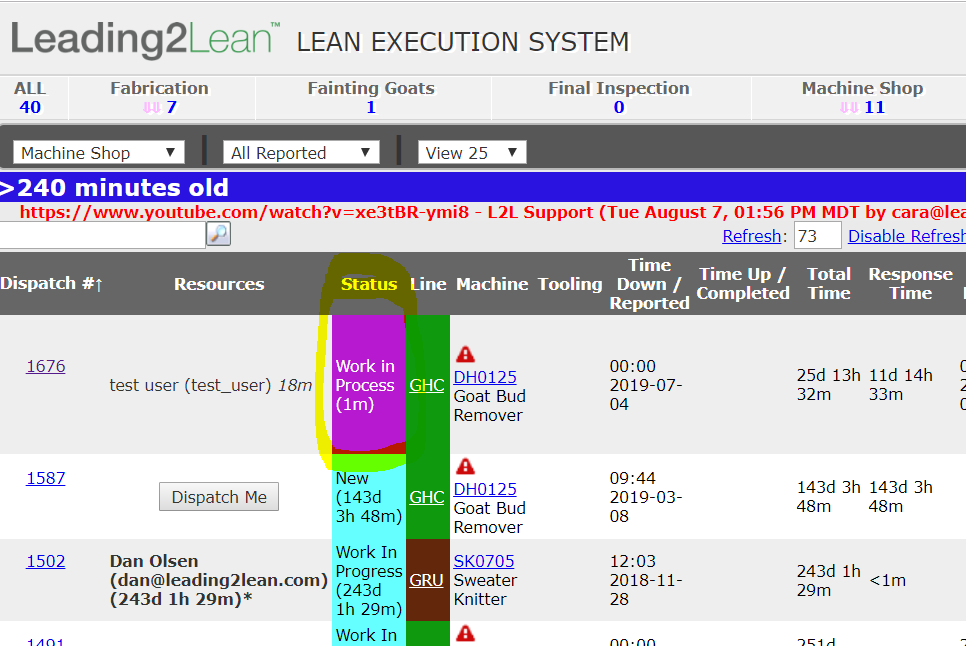Screen dimensions: 966x646
Task: Click the <1m response time value
Action: click(x=887, y=581)
